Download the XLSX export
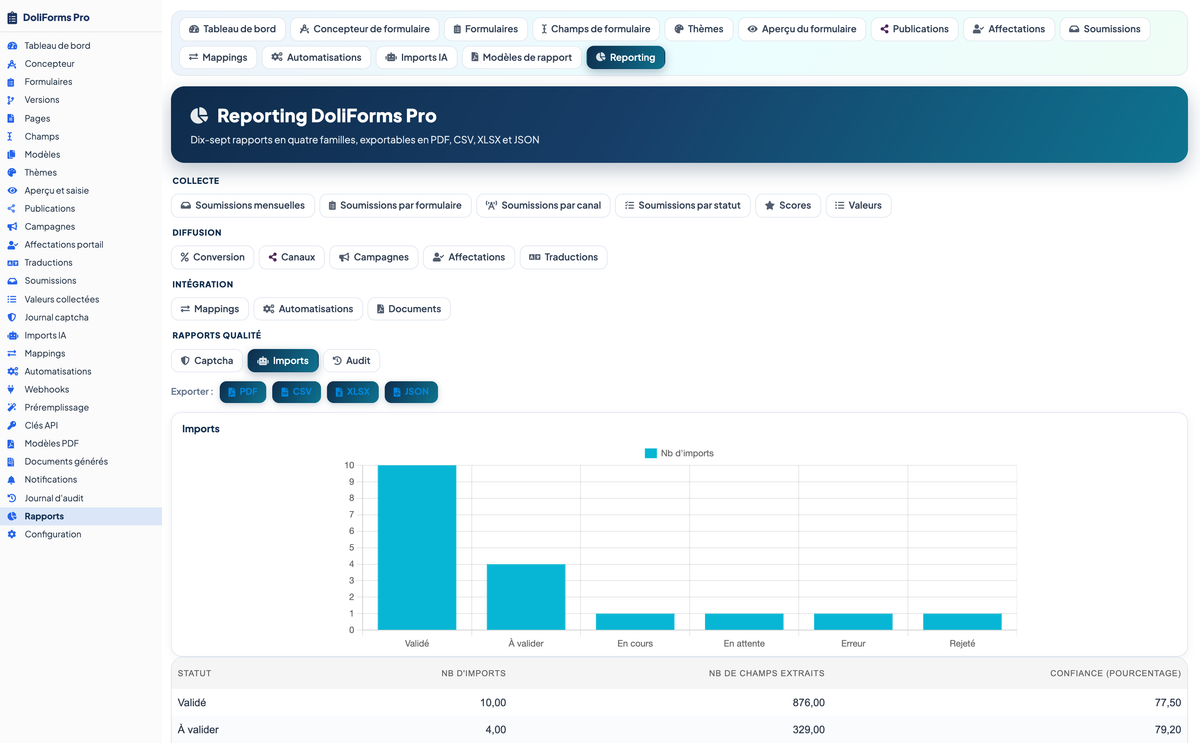Screen dimensions: 1200x743 pyautogui.click(x=353, y=392)
